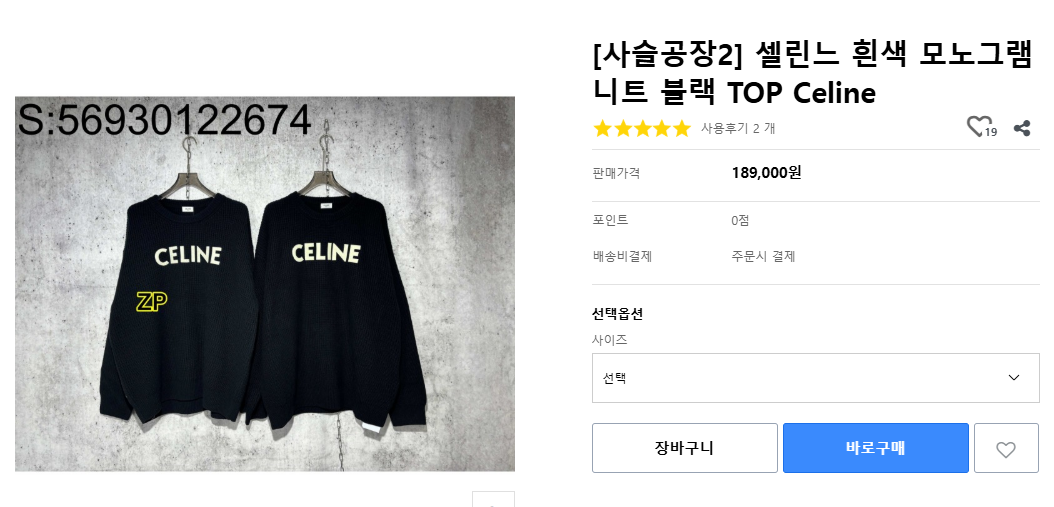1054x507 pixels.
Task: Click the third yellow rating star
Action: 642,128
